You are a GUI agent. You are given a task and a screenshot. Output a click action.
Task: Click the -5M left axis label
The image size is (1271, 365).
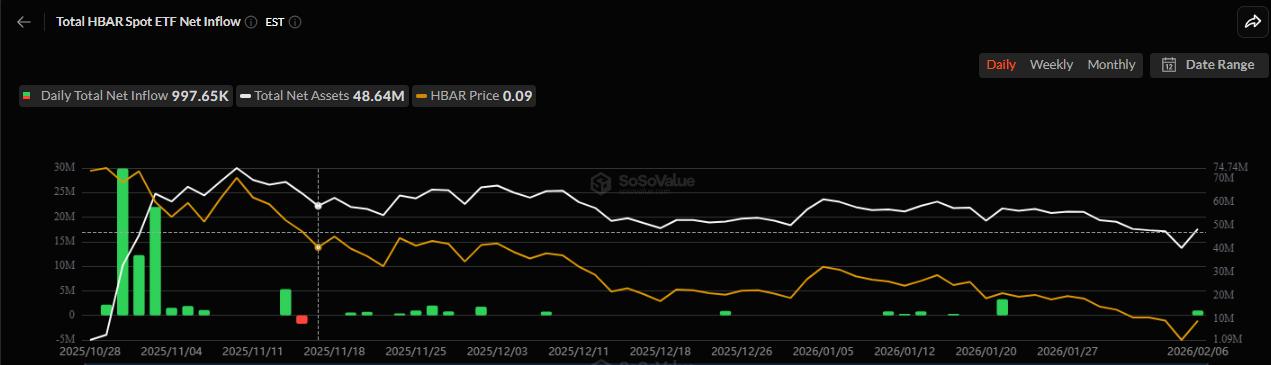click(x=65, y=339)
